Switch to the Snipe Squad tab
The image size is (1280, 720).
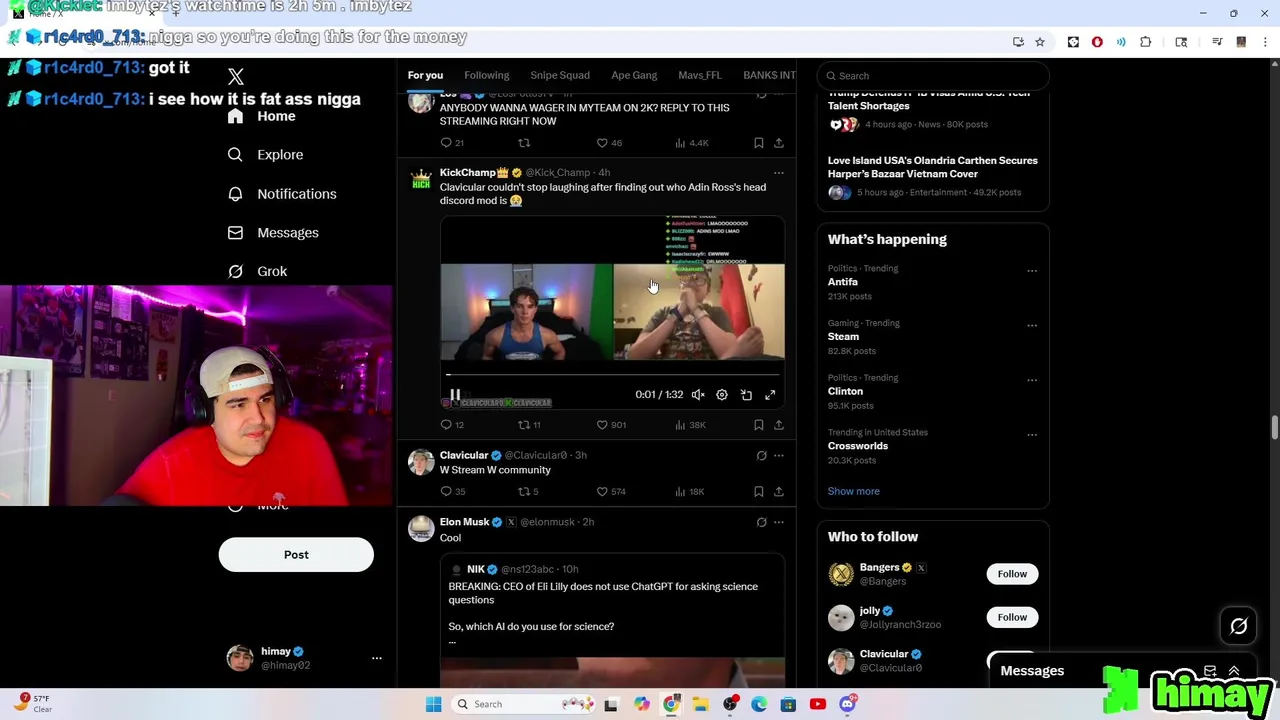click(560, 75)
